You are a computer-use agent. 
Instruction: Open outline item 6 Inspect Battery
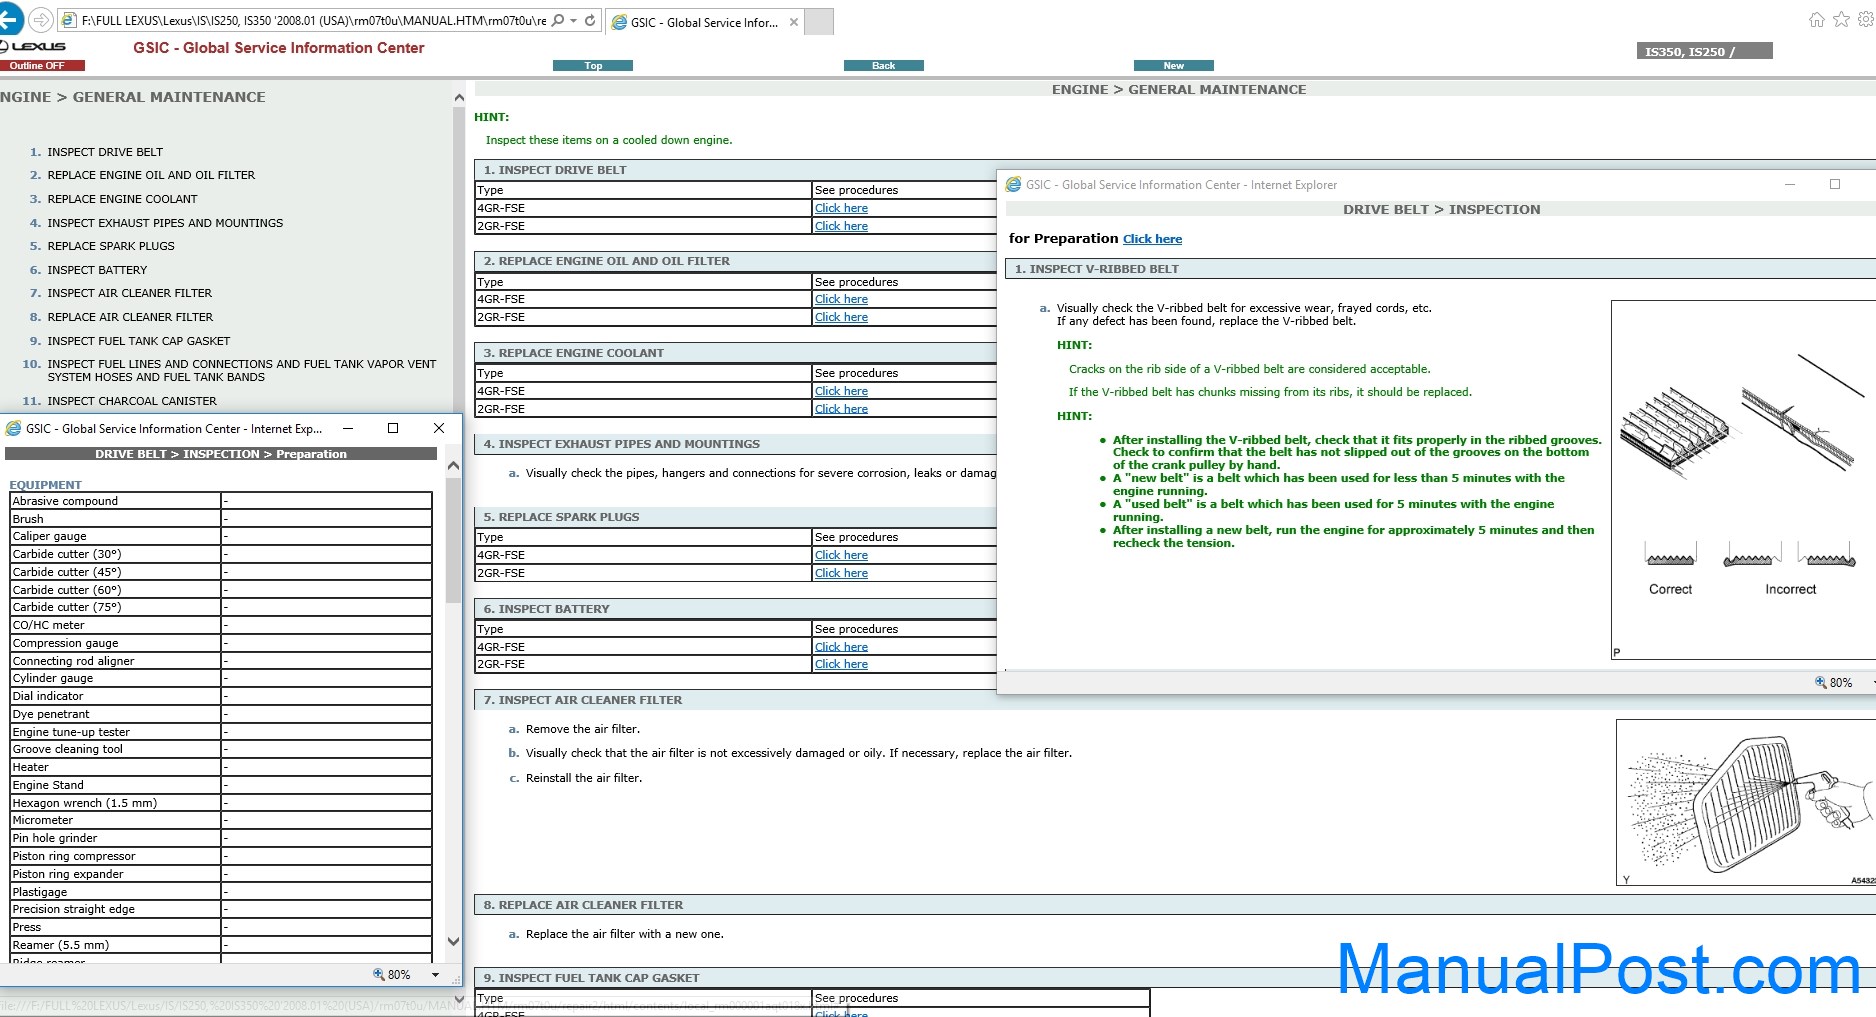coord(97,270)
